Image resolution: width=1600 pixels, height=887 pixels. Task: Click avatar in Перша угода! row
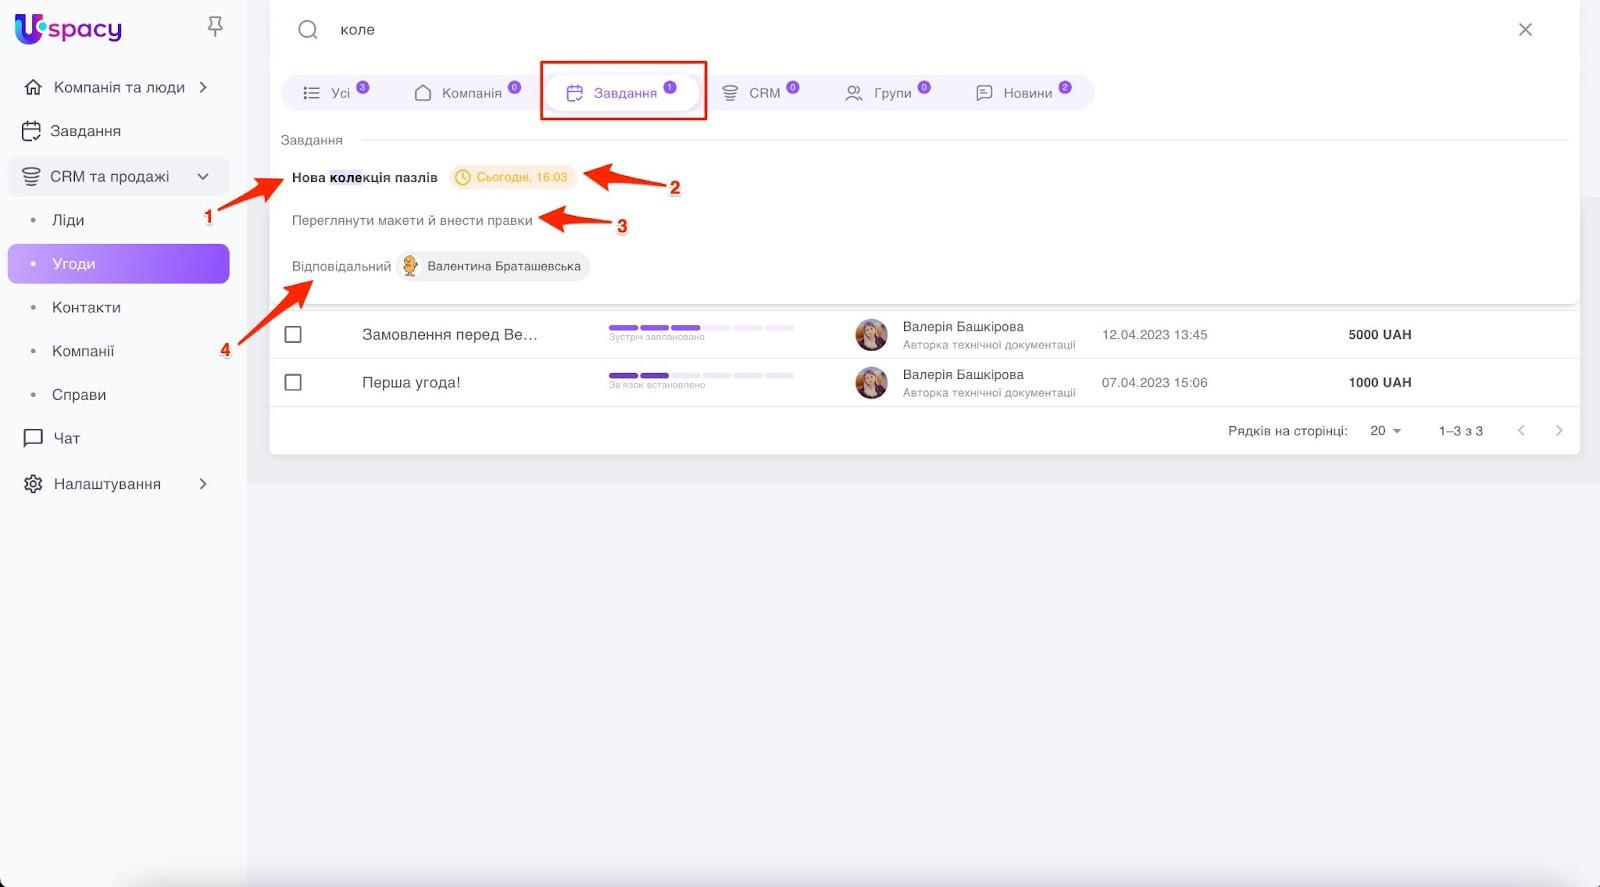coord(871,383)
